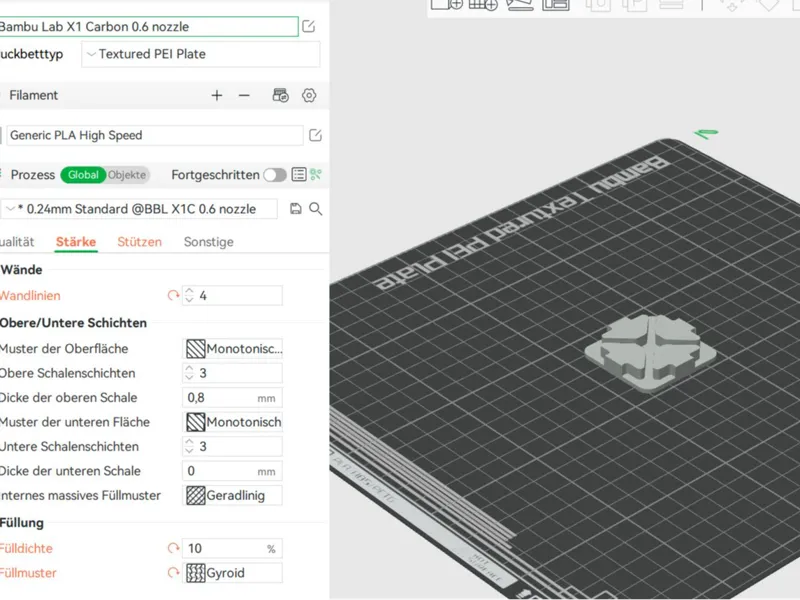Click the Arrange all objects icon
Viewport: 800px width, 600px height.
click(556, 4)
